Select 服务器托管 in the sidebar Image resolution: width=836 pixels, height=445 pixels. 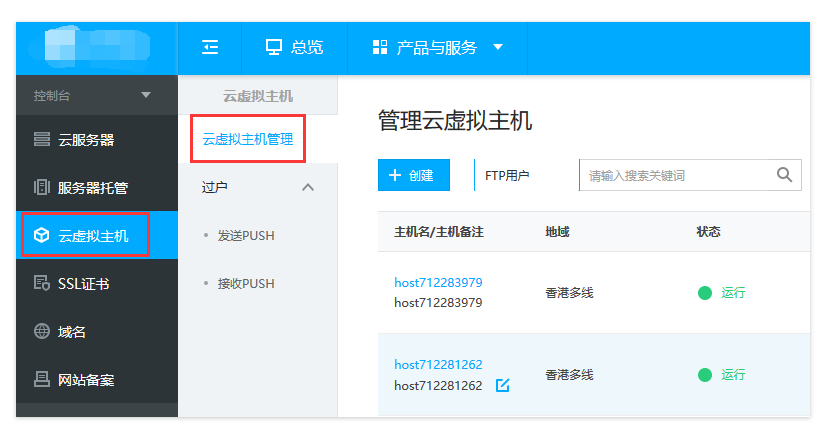[x=97, y=188]
